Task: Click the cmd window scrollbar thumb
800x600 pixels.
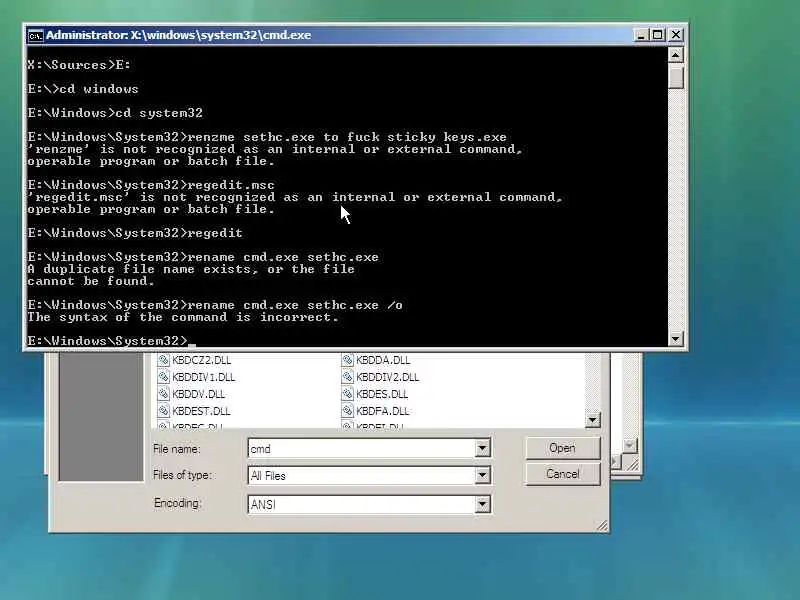Action: 676,77
